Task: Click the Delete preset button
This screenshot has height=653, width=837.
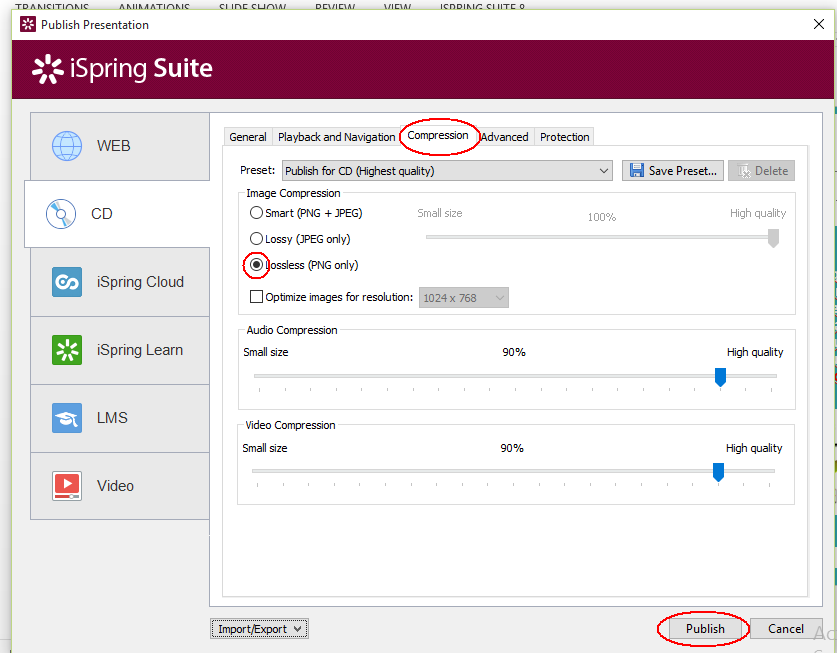Action: 761,171
